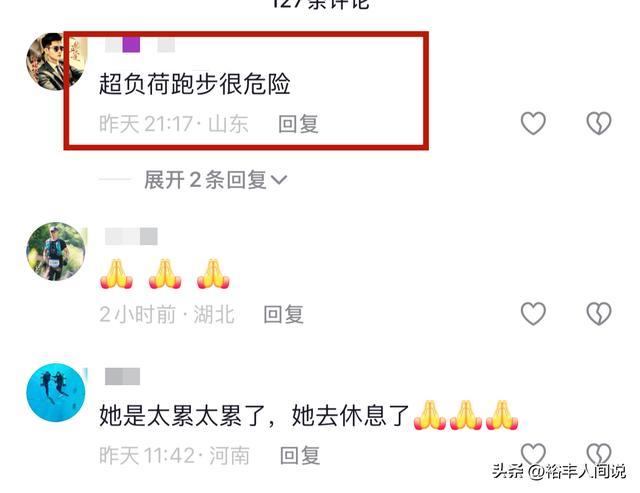Dislike the 超负荷跑步很危险 comment
This screenshot has width=640, height=493.
pos(598,123)
